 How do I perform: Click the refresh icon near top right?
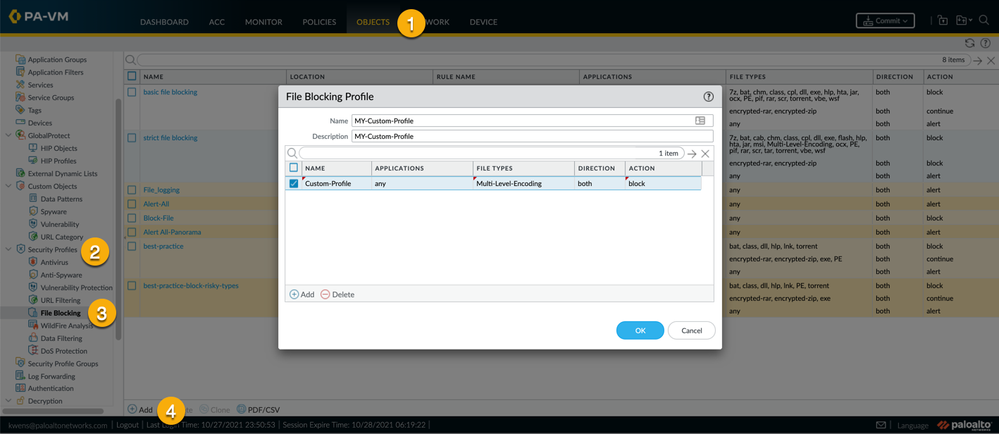969,44
